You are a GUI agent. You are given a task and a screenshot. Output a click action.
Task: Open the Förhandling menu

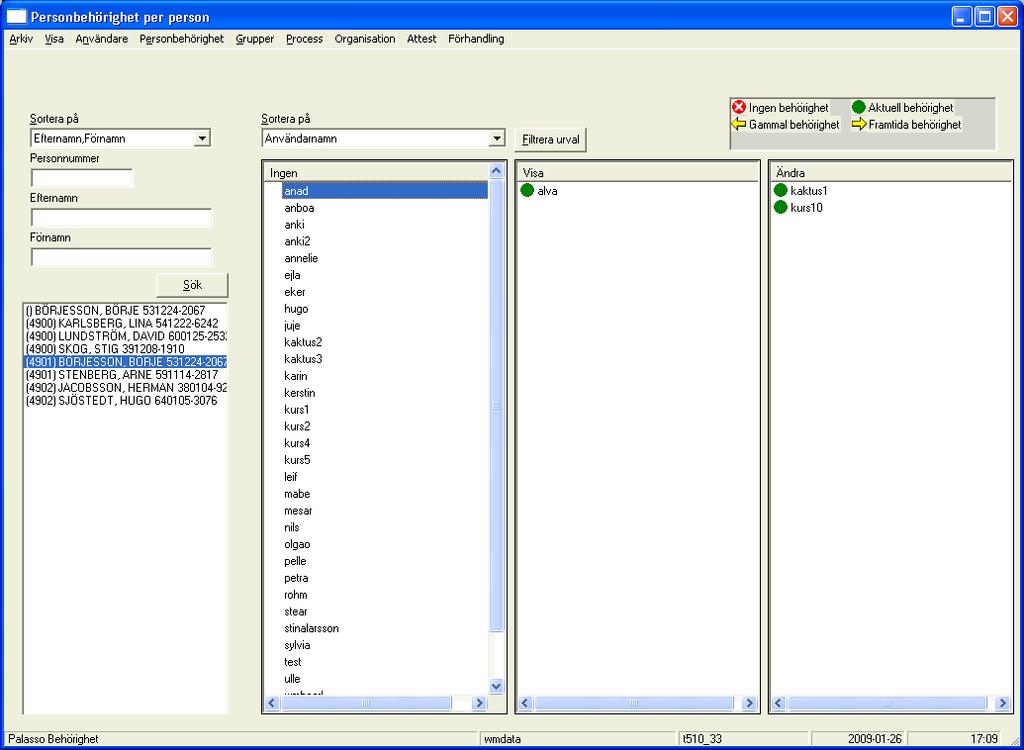point(476,39)
